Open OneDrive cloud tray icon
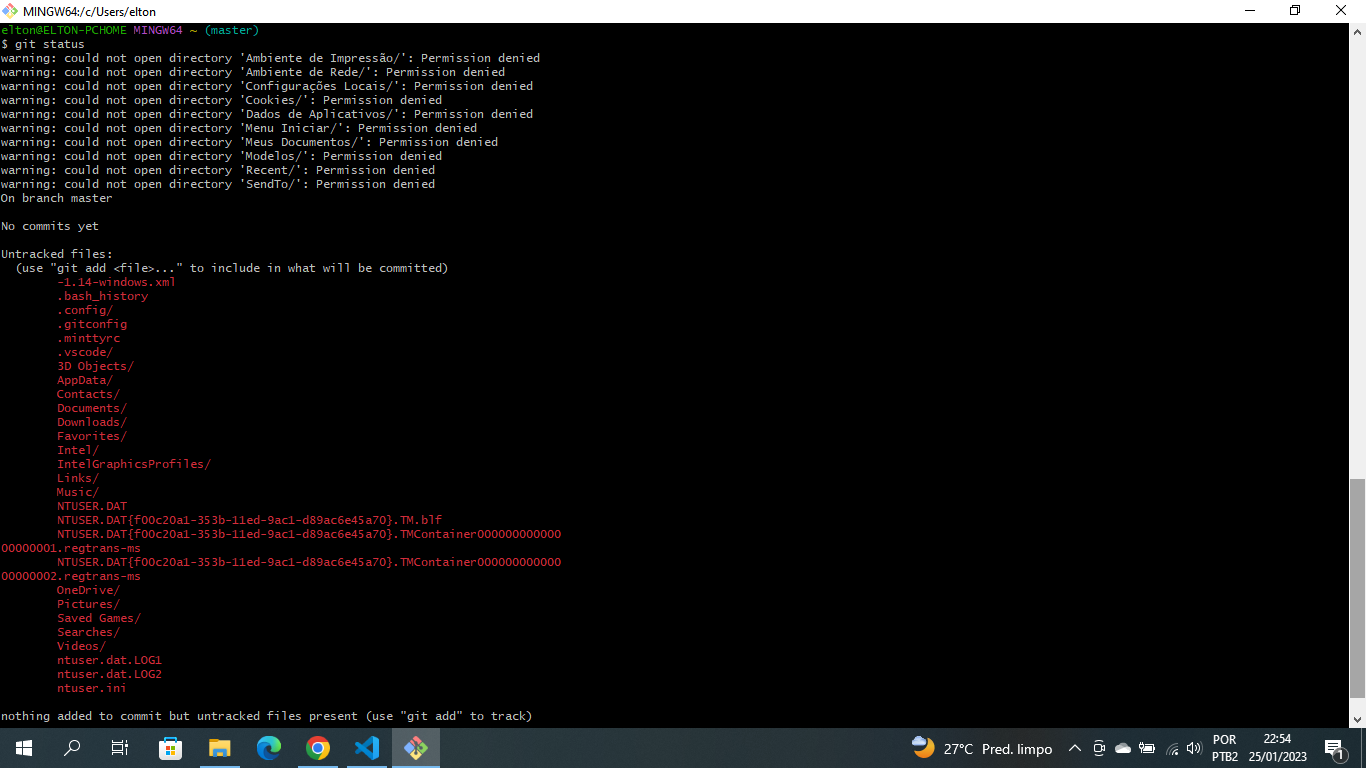This screenshot has height=768, width=1366. pyautogui.click(x=1123, y=748)
